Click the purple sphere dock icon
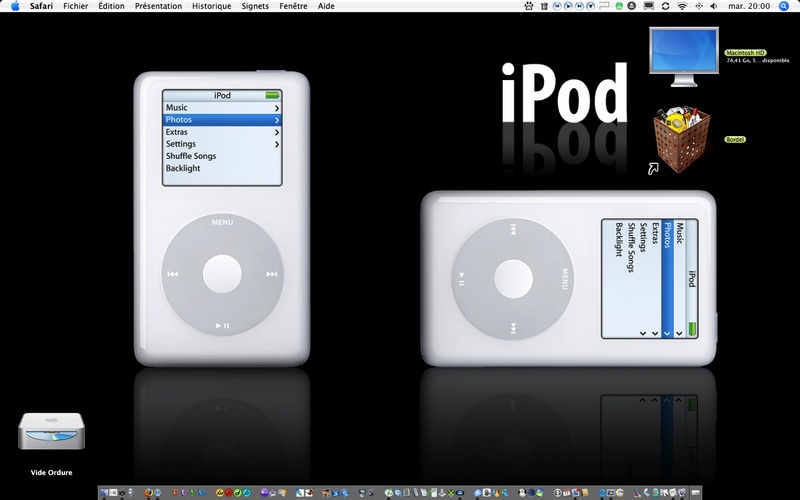This screenshot has width=800, height=500. (265, 492)
